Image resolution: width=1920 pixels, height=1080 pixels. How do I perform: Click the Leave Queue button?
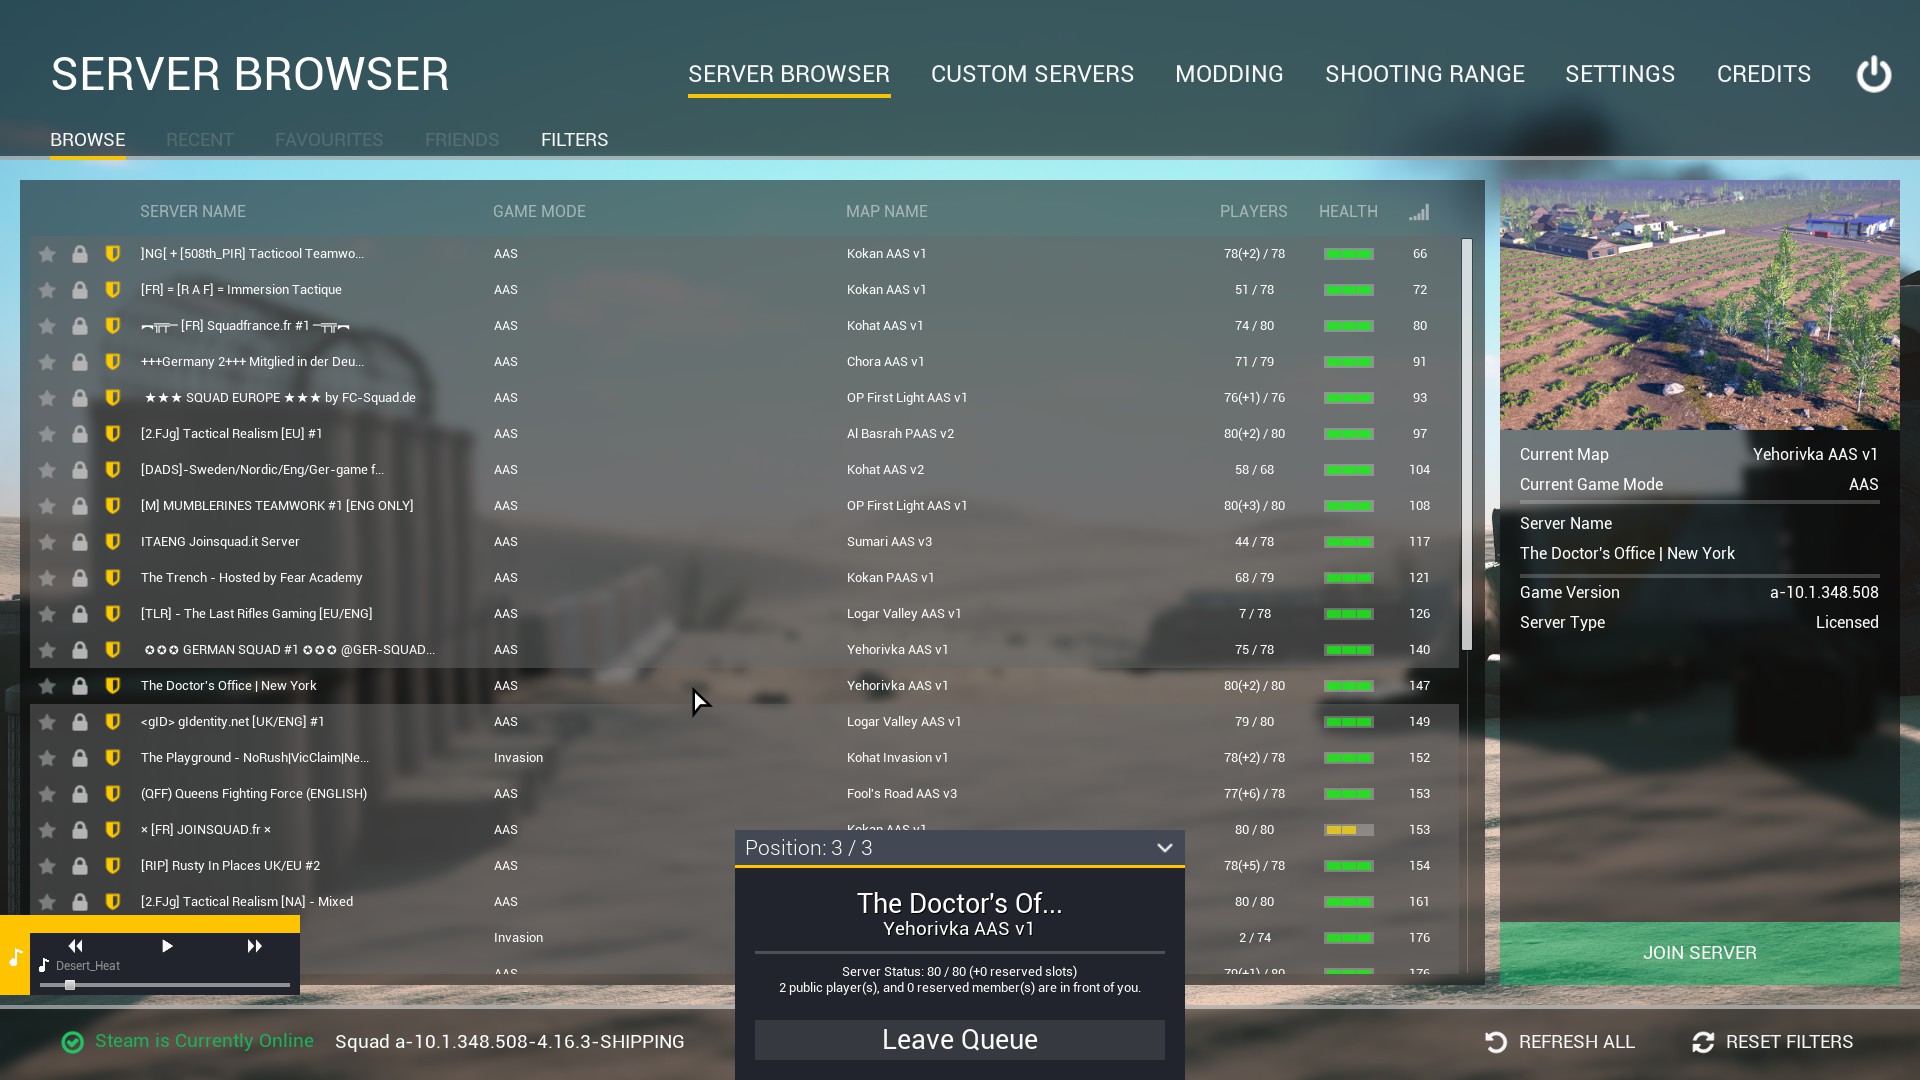pos(959,1040)
